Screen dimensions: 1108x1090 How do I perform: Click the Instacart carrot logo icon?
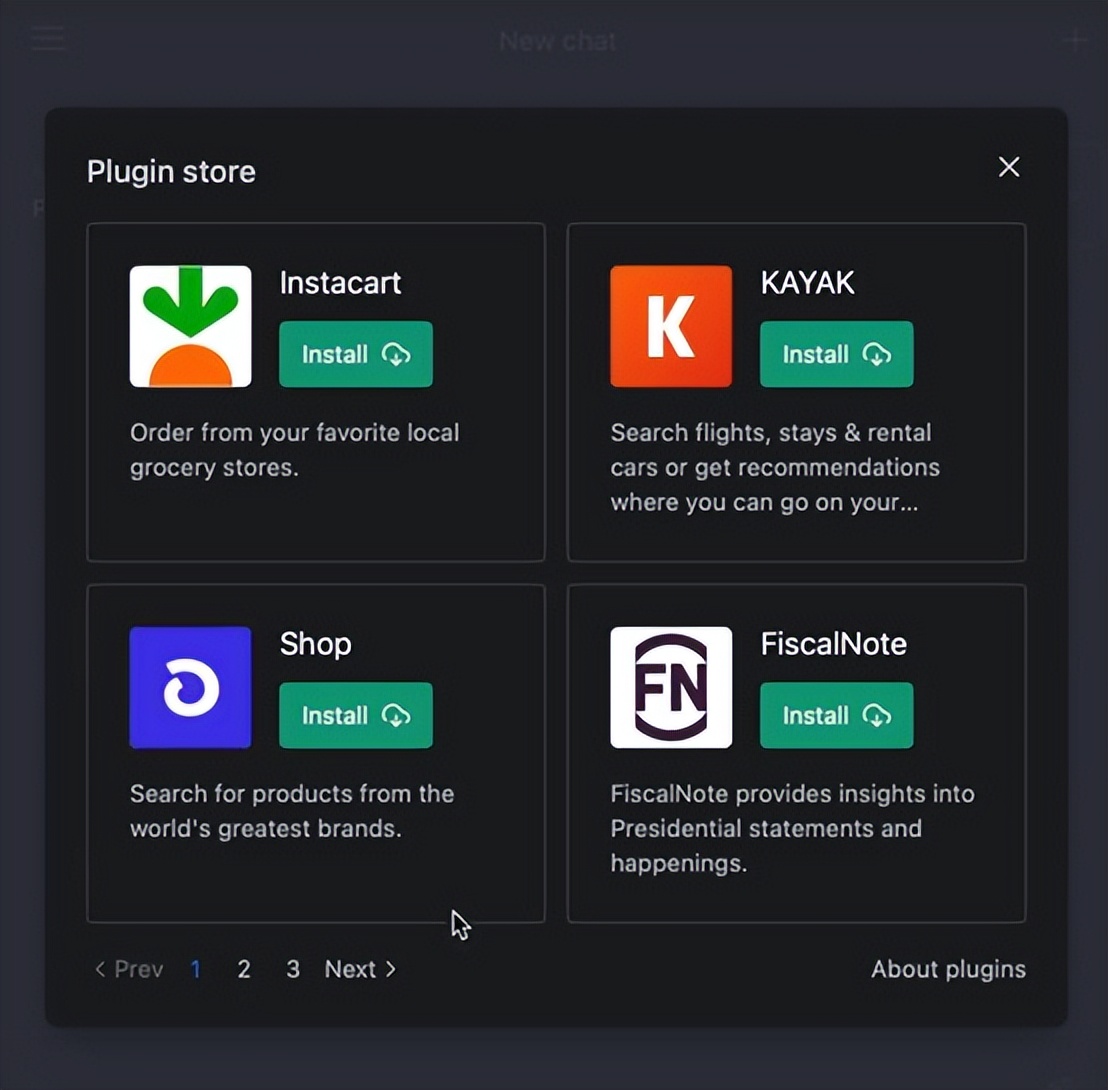(190, 326)
